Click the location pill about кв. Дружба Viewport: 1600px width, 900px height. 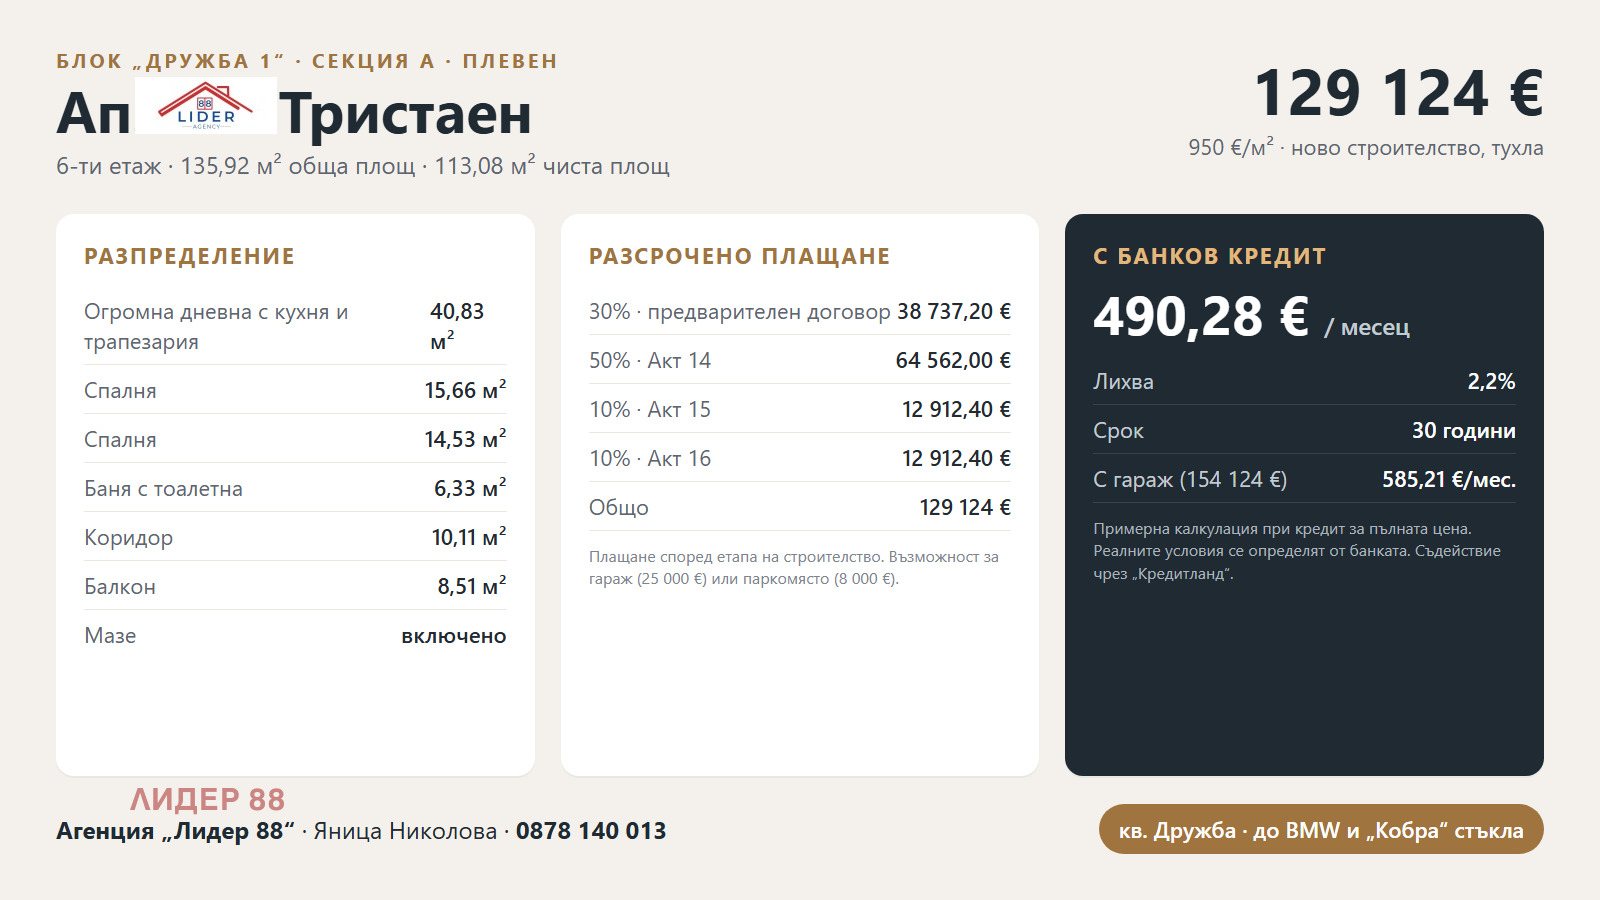(x=1321, y=830)
